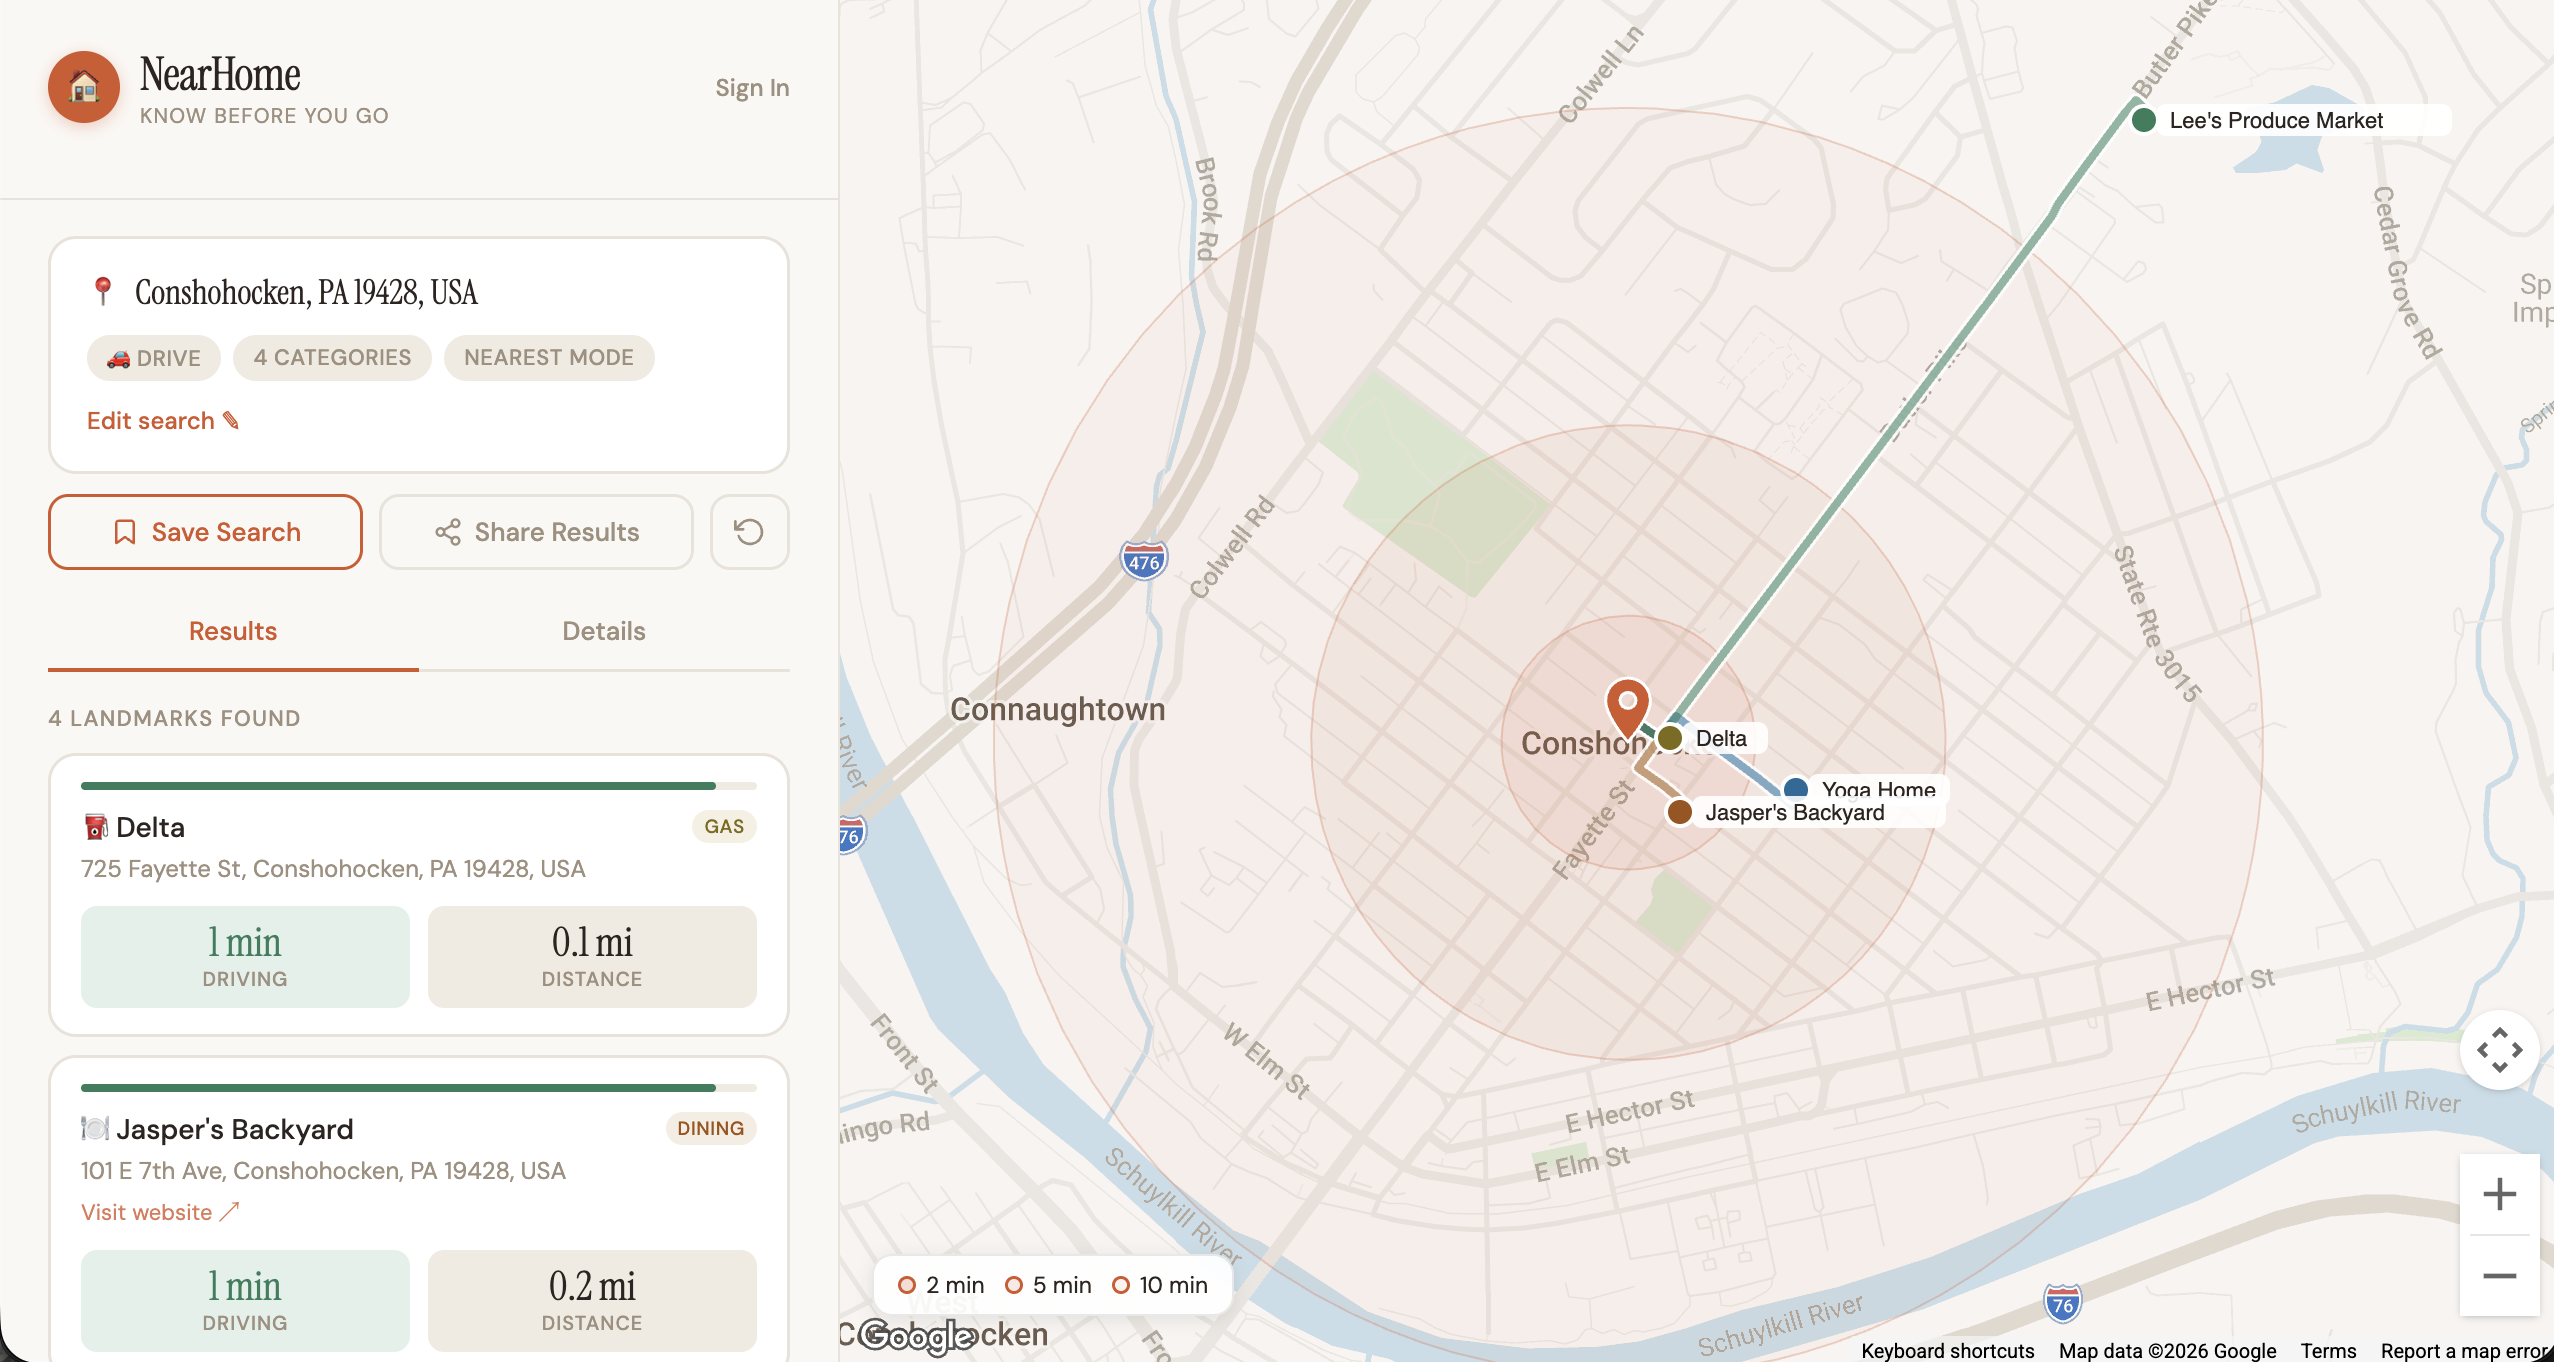Click the Lee's Produce Market map label
2554x1362 pixels.
tap(2276, 120)
